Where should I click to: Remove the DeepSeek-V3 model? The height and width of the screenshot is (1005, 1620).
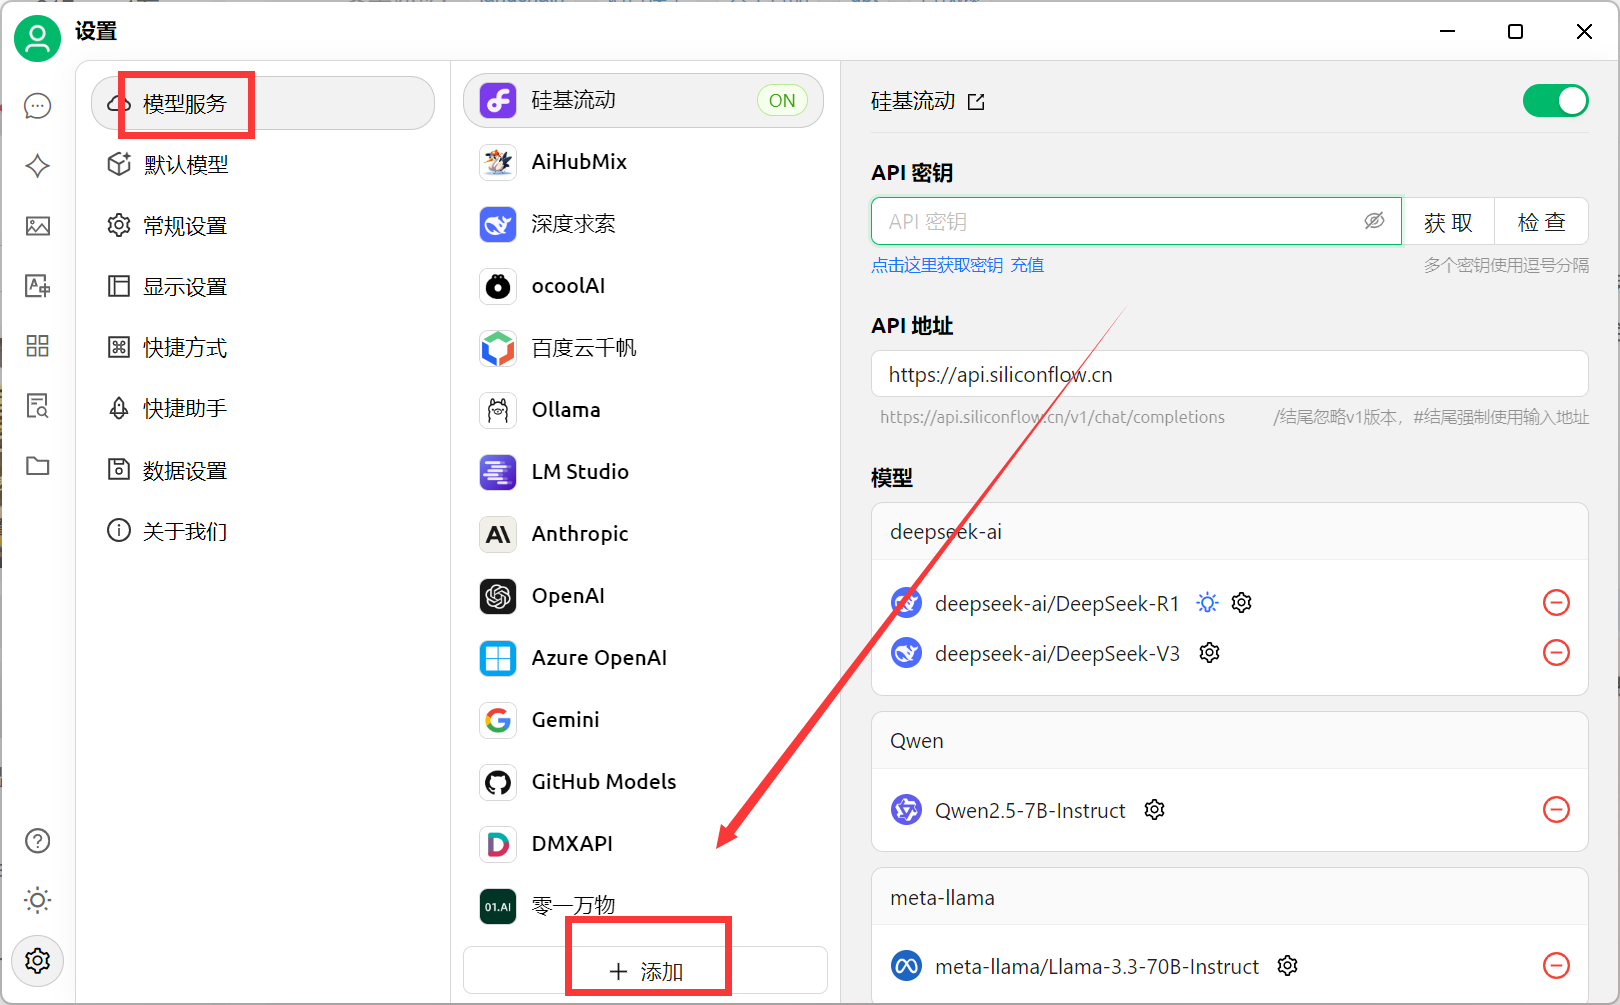tap(1557, 653)
